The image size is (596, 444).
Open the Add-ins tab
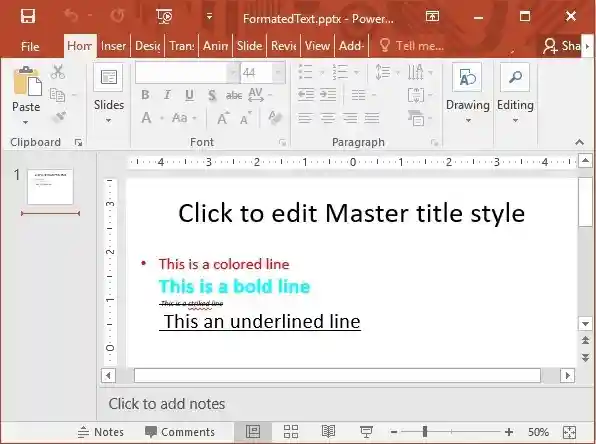tap(351, 46)
